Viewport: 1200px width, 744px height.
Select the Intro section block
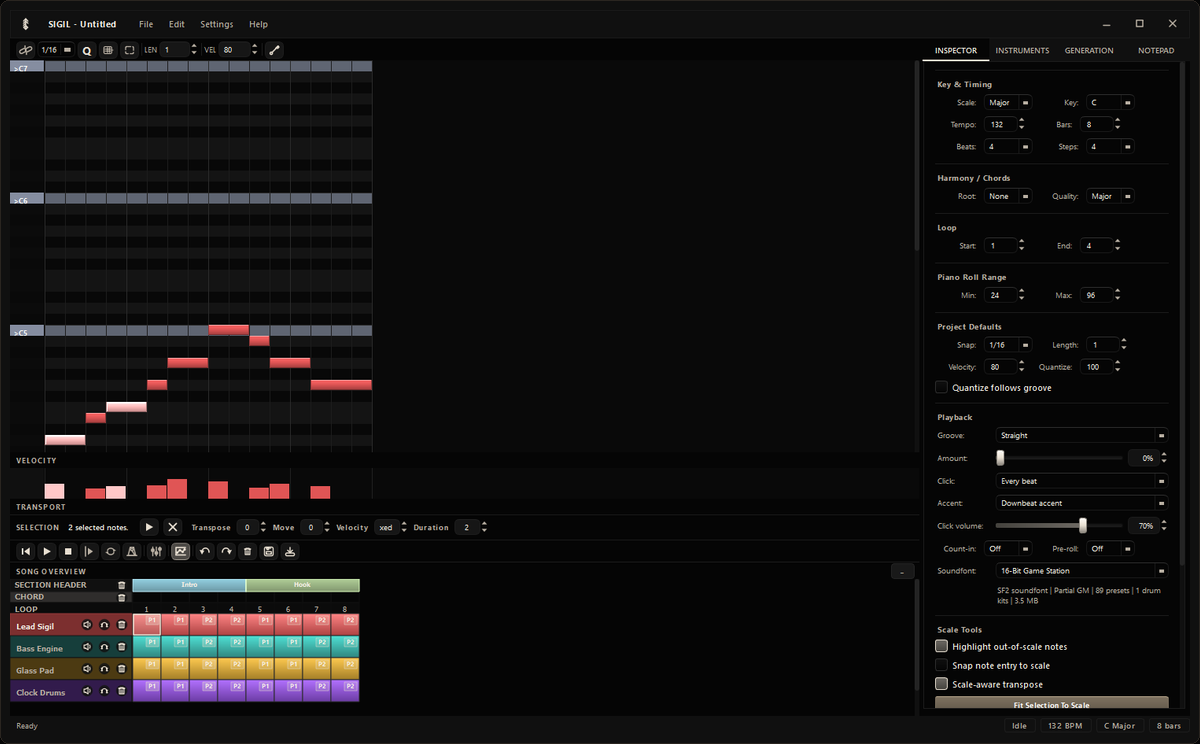[x=189, y=585]
